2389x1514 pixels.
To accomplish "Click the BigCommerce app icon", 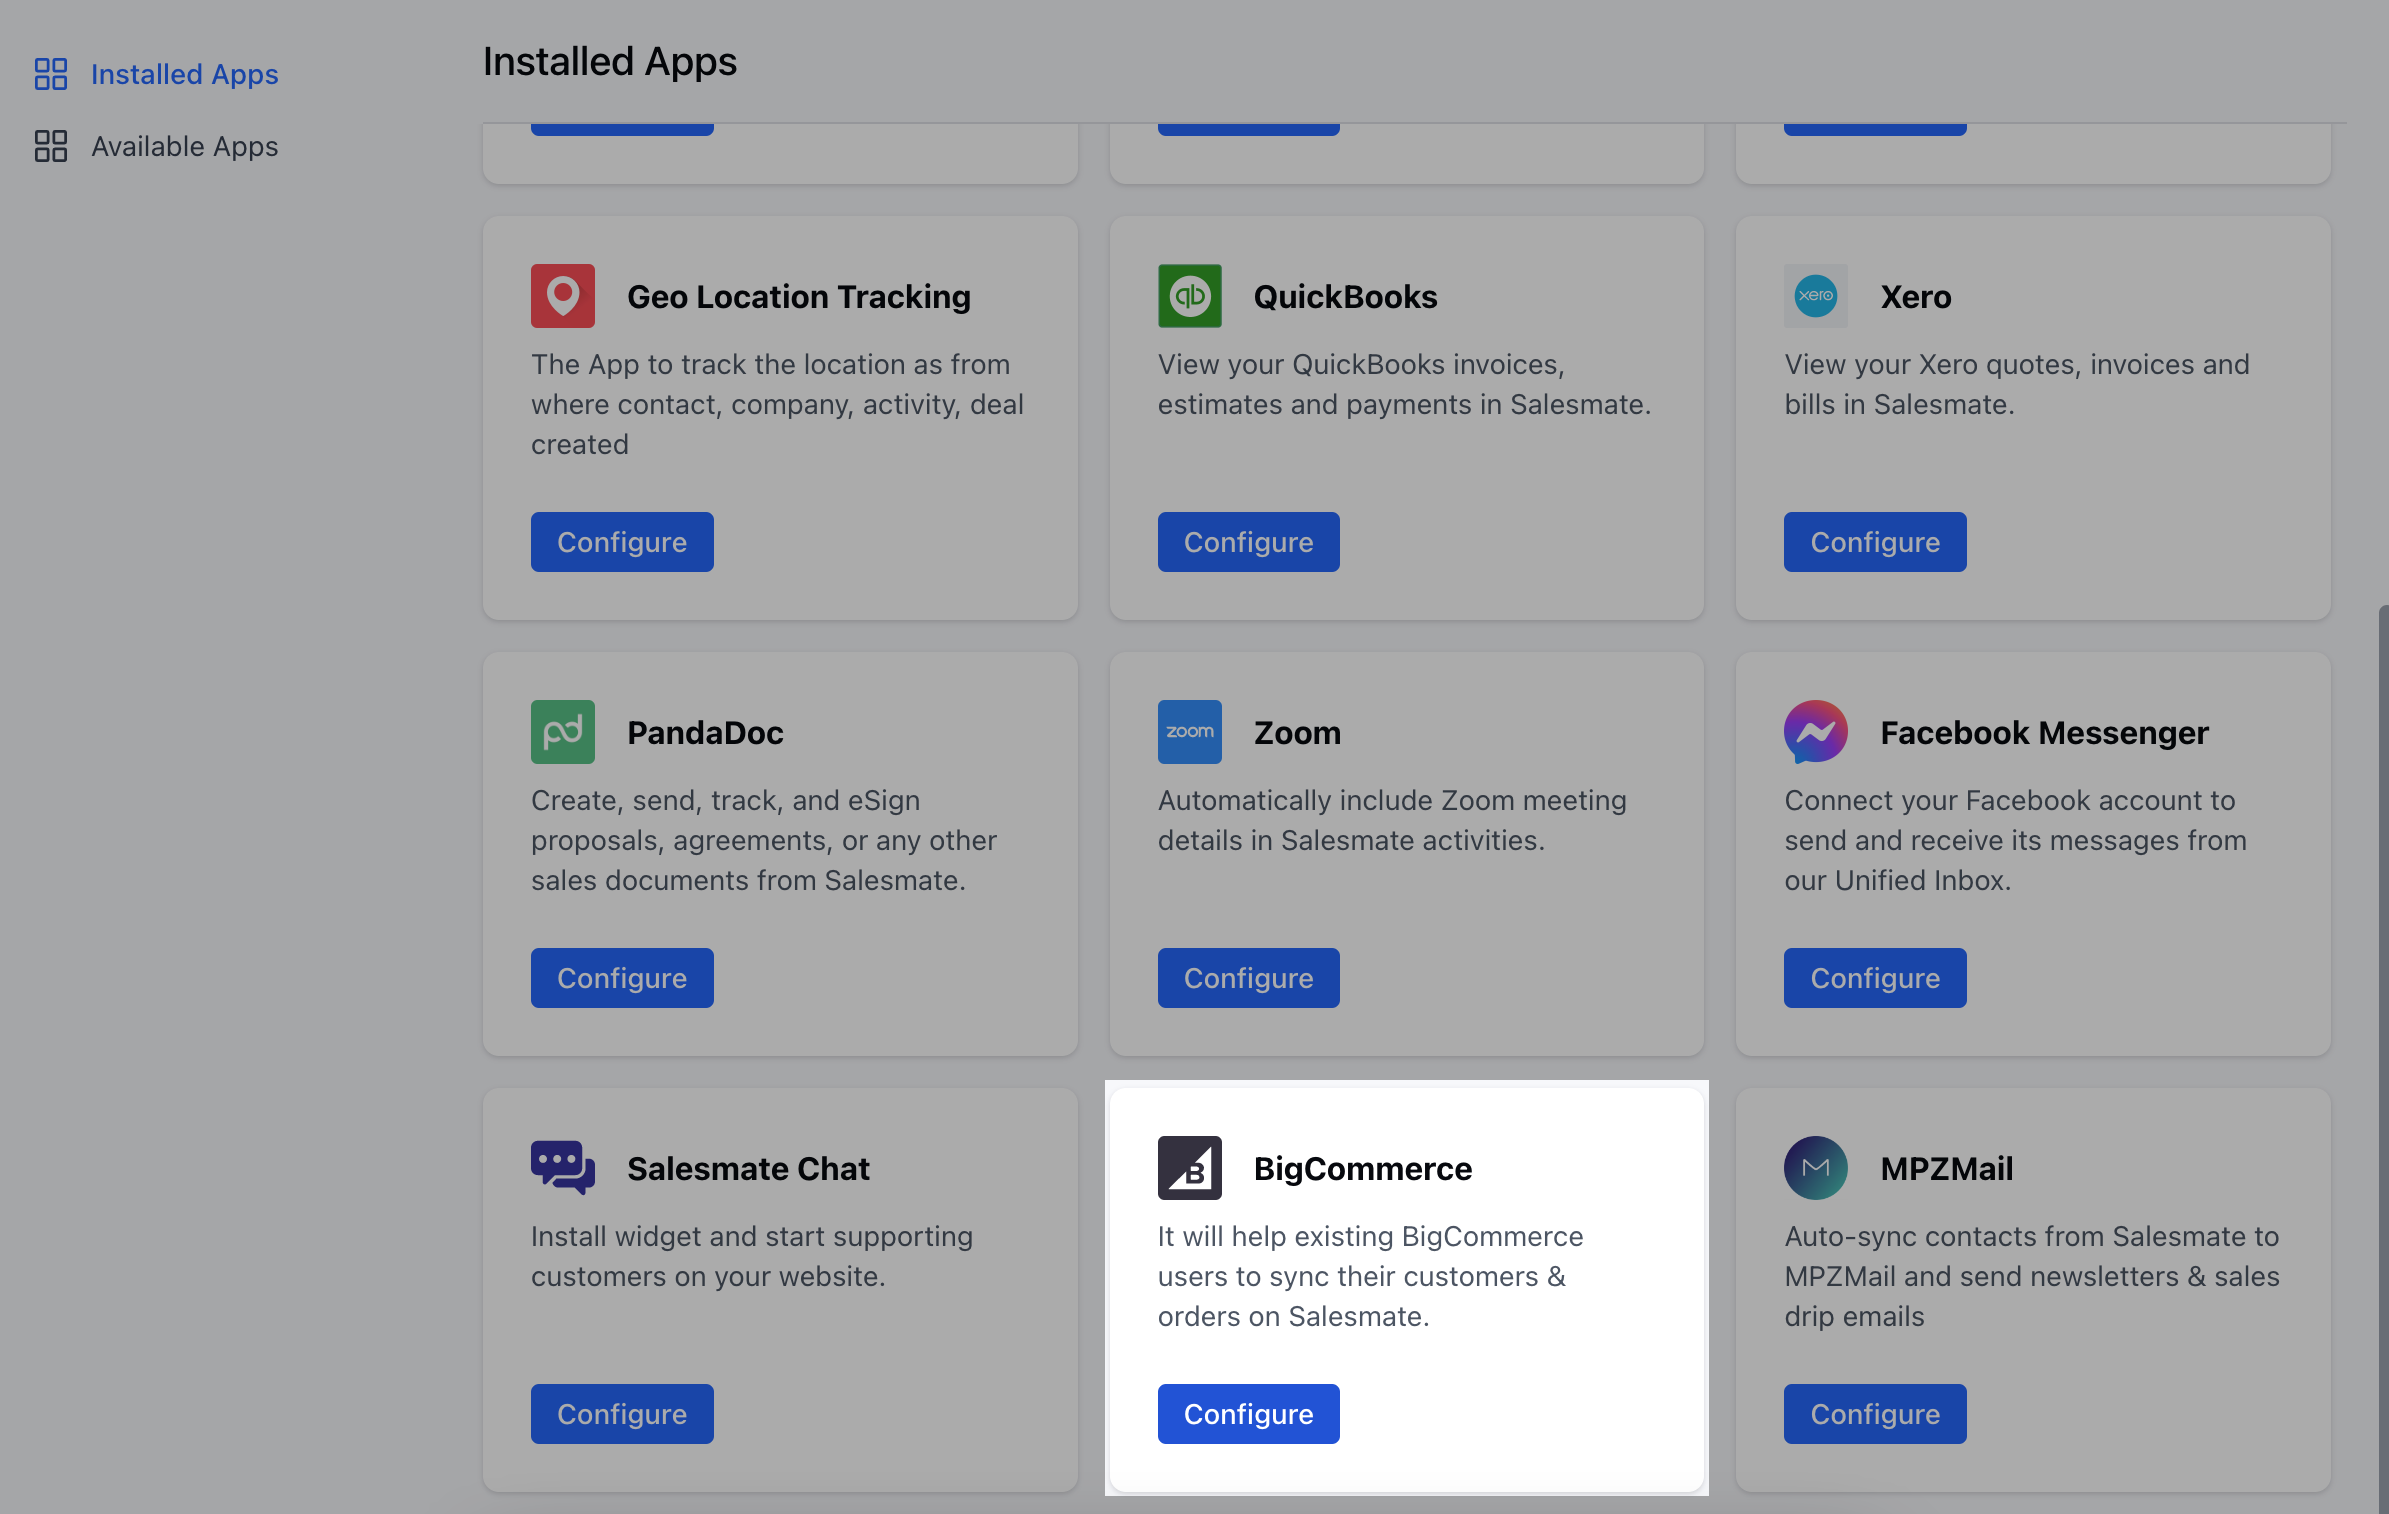I will (1189, 1167).
